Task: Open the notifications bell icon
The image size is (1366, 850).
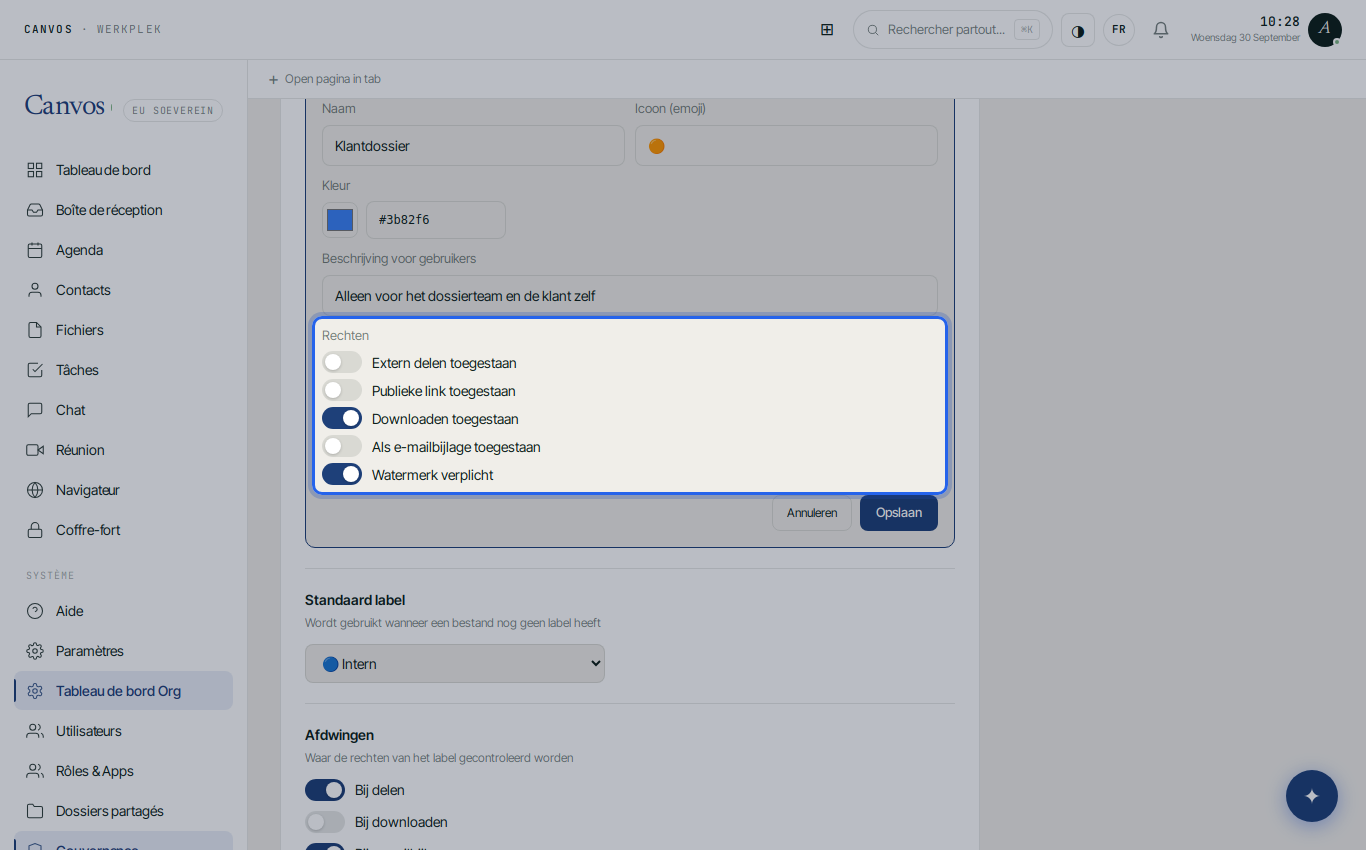Action: [1161, 30]
